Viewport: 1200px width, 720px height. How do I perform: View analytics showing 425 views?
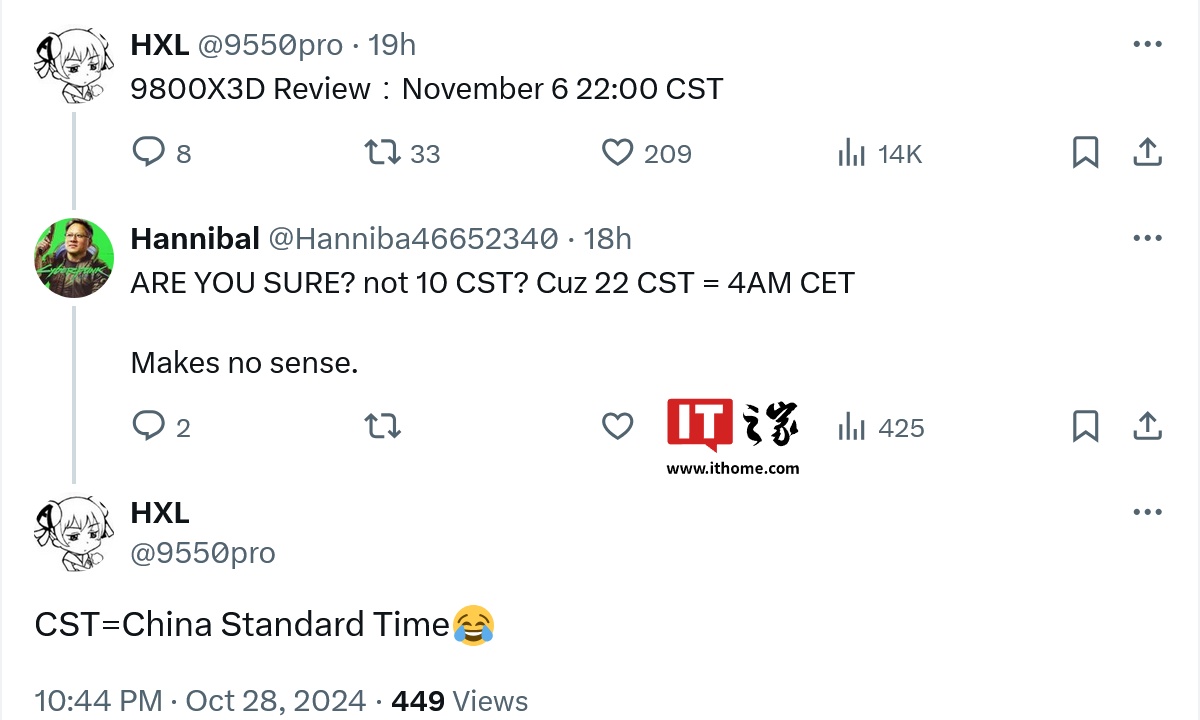(x=881, y=428)
